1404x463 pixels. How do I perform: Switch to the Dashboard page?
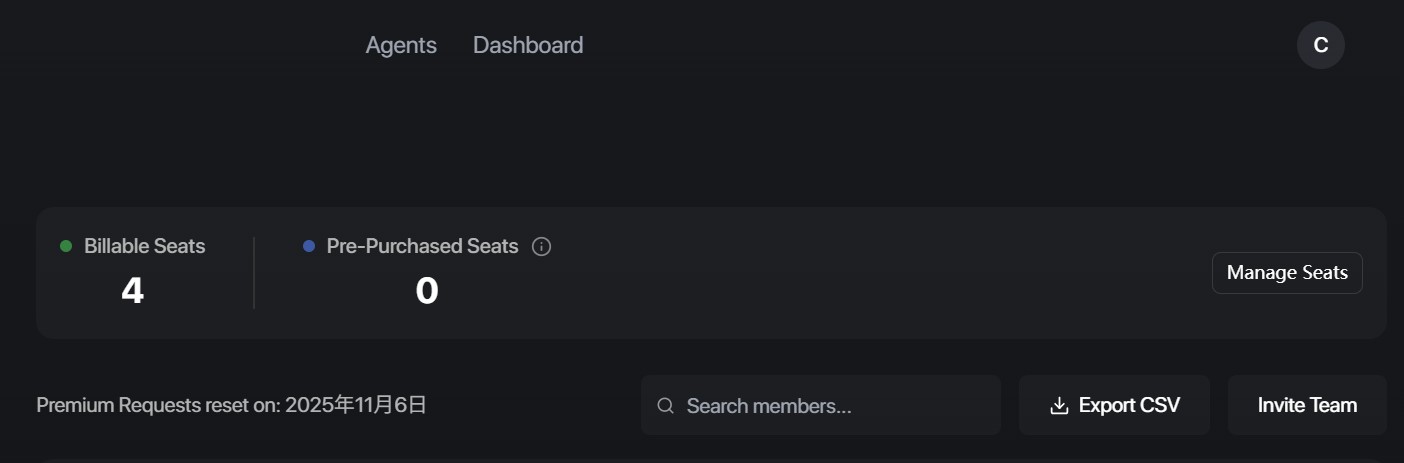(528, 45)
